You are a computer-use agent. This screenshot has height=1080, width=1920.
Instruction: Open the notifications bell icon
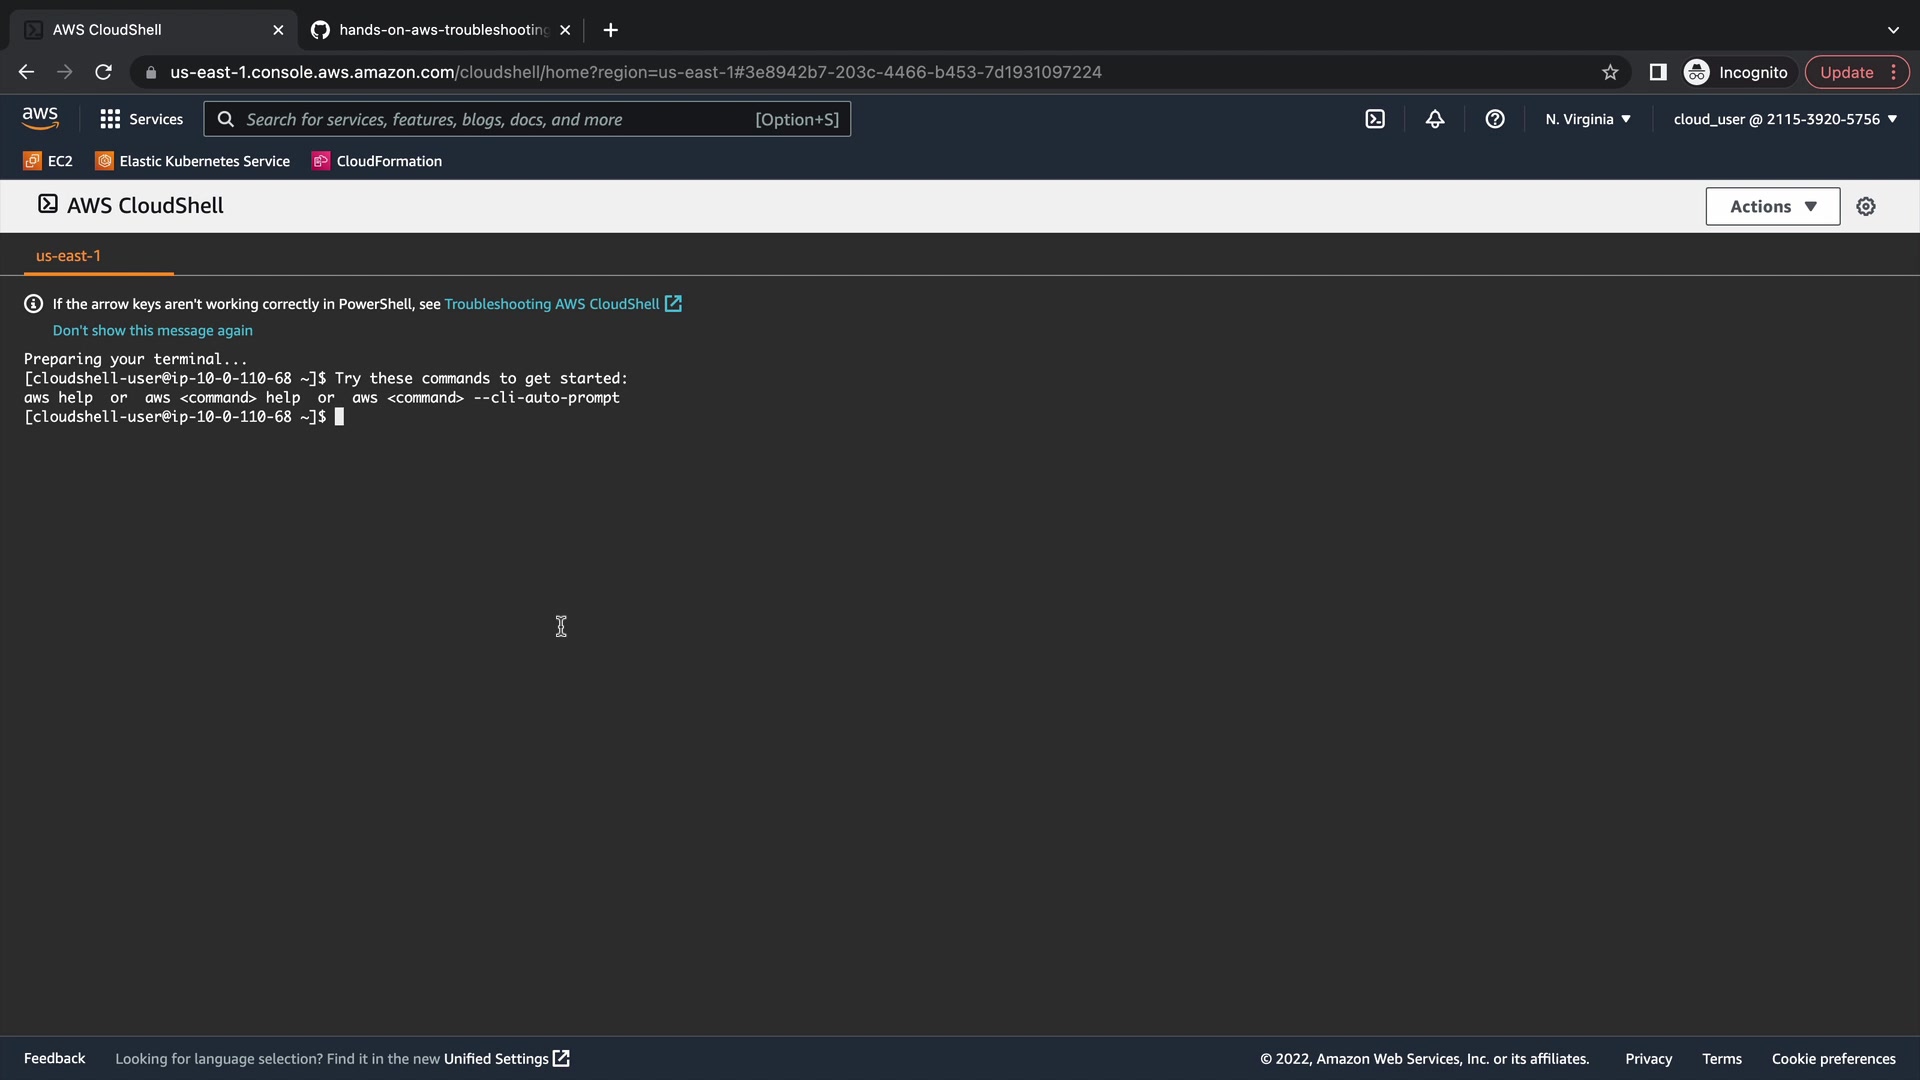click(x=1435, y=119)
